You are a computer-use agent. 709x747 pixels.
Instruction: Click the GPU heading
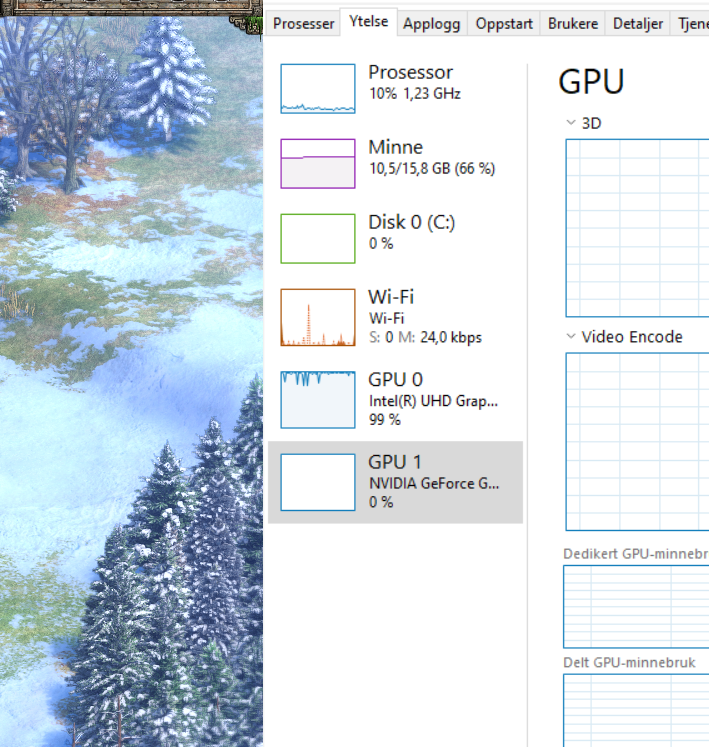coord(591,81)
